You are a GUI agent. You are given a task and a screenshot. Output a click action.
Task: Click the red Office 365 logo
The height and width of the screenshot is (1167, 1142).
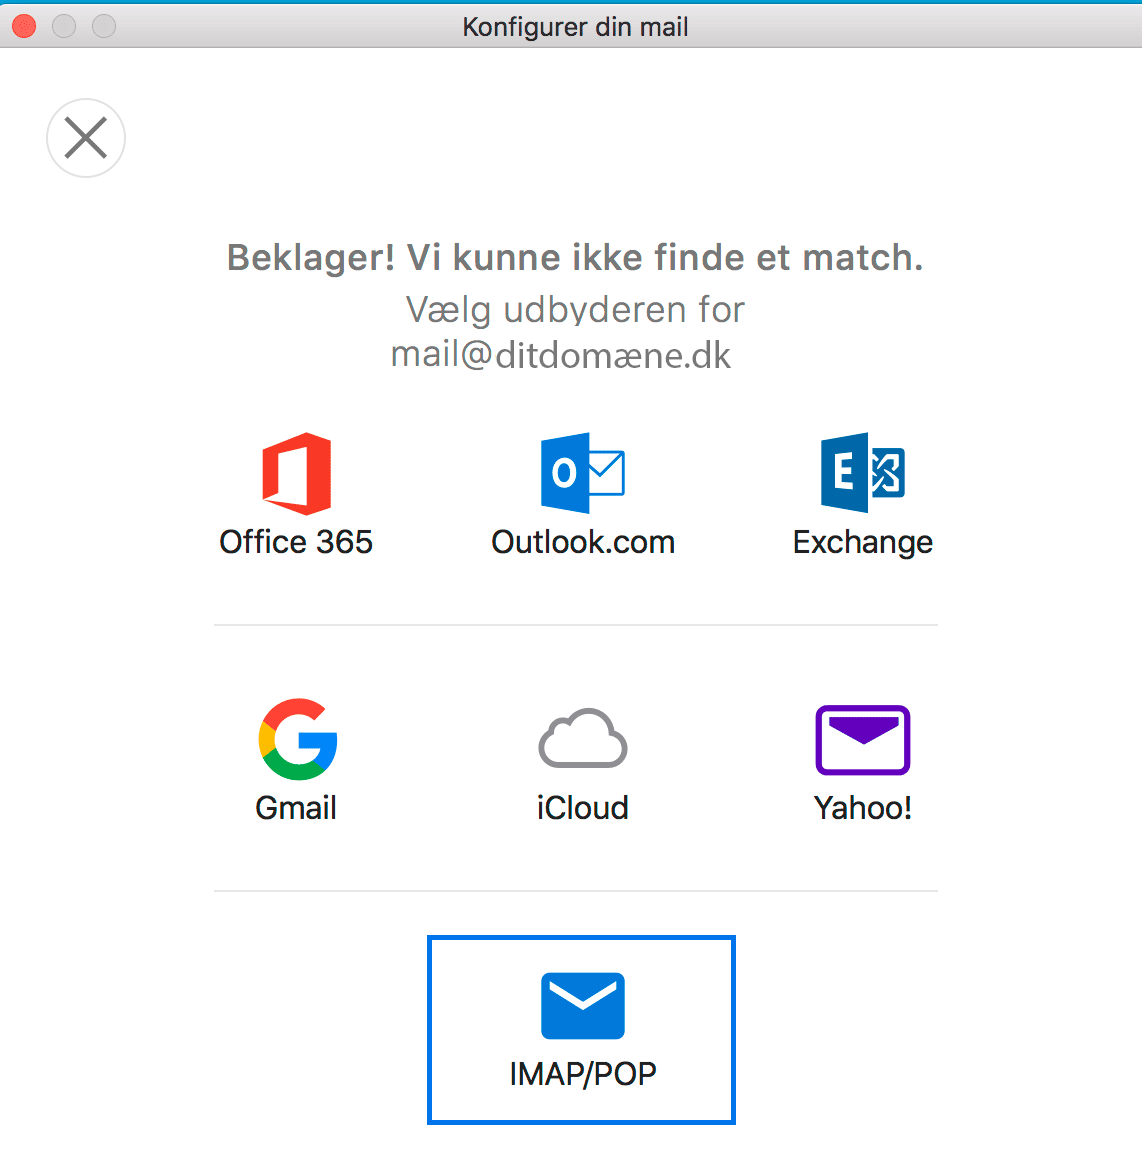click(296, 473)
